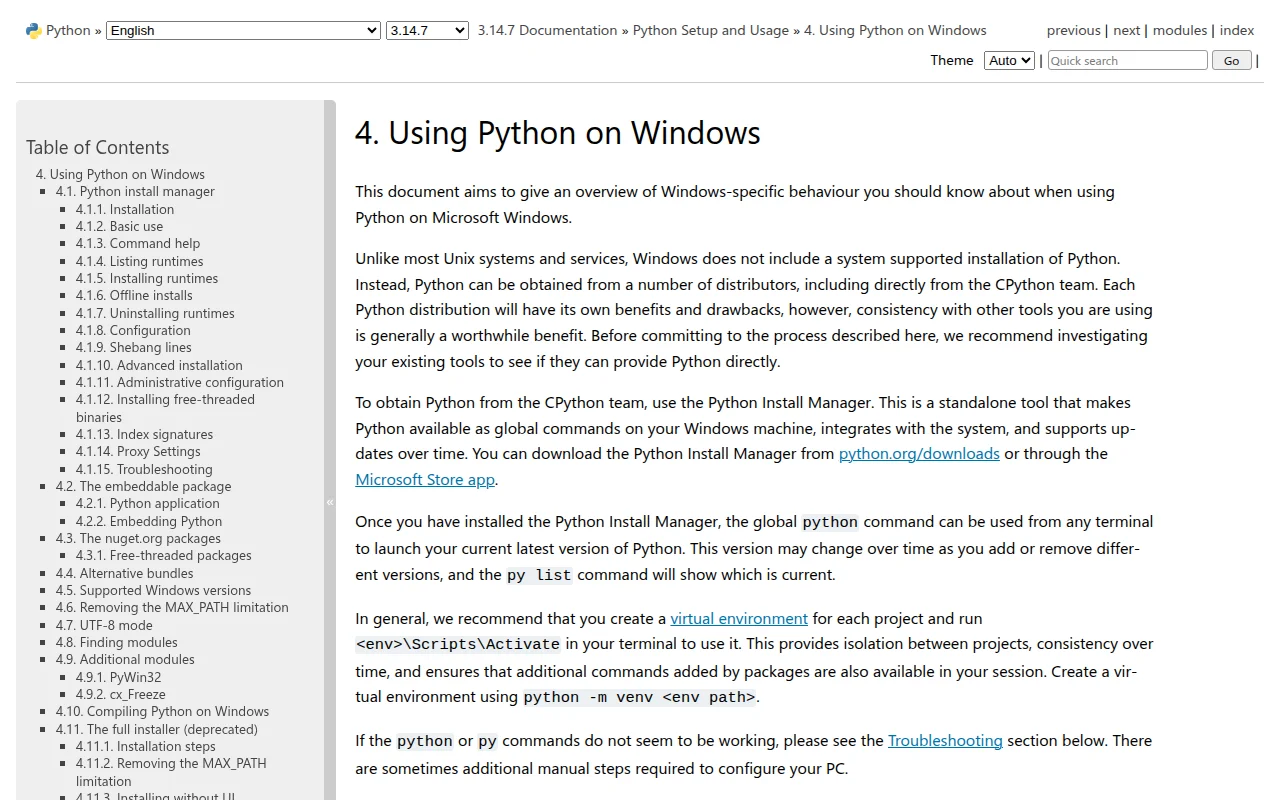Open 4.11.1. Installation steps
The image size is (1280, 800).
[146, 746]
